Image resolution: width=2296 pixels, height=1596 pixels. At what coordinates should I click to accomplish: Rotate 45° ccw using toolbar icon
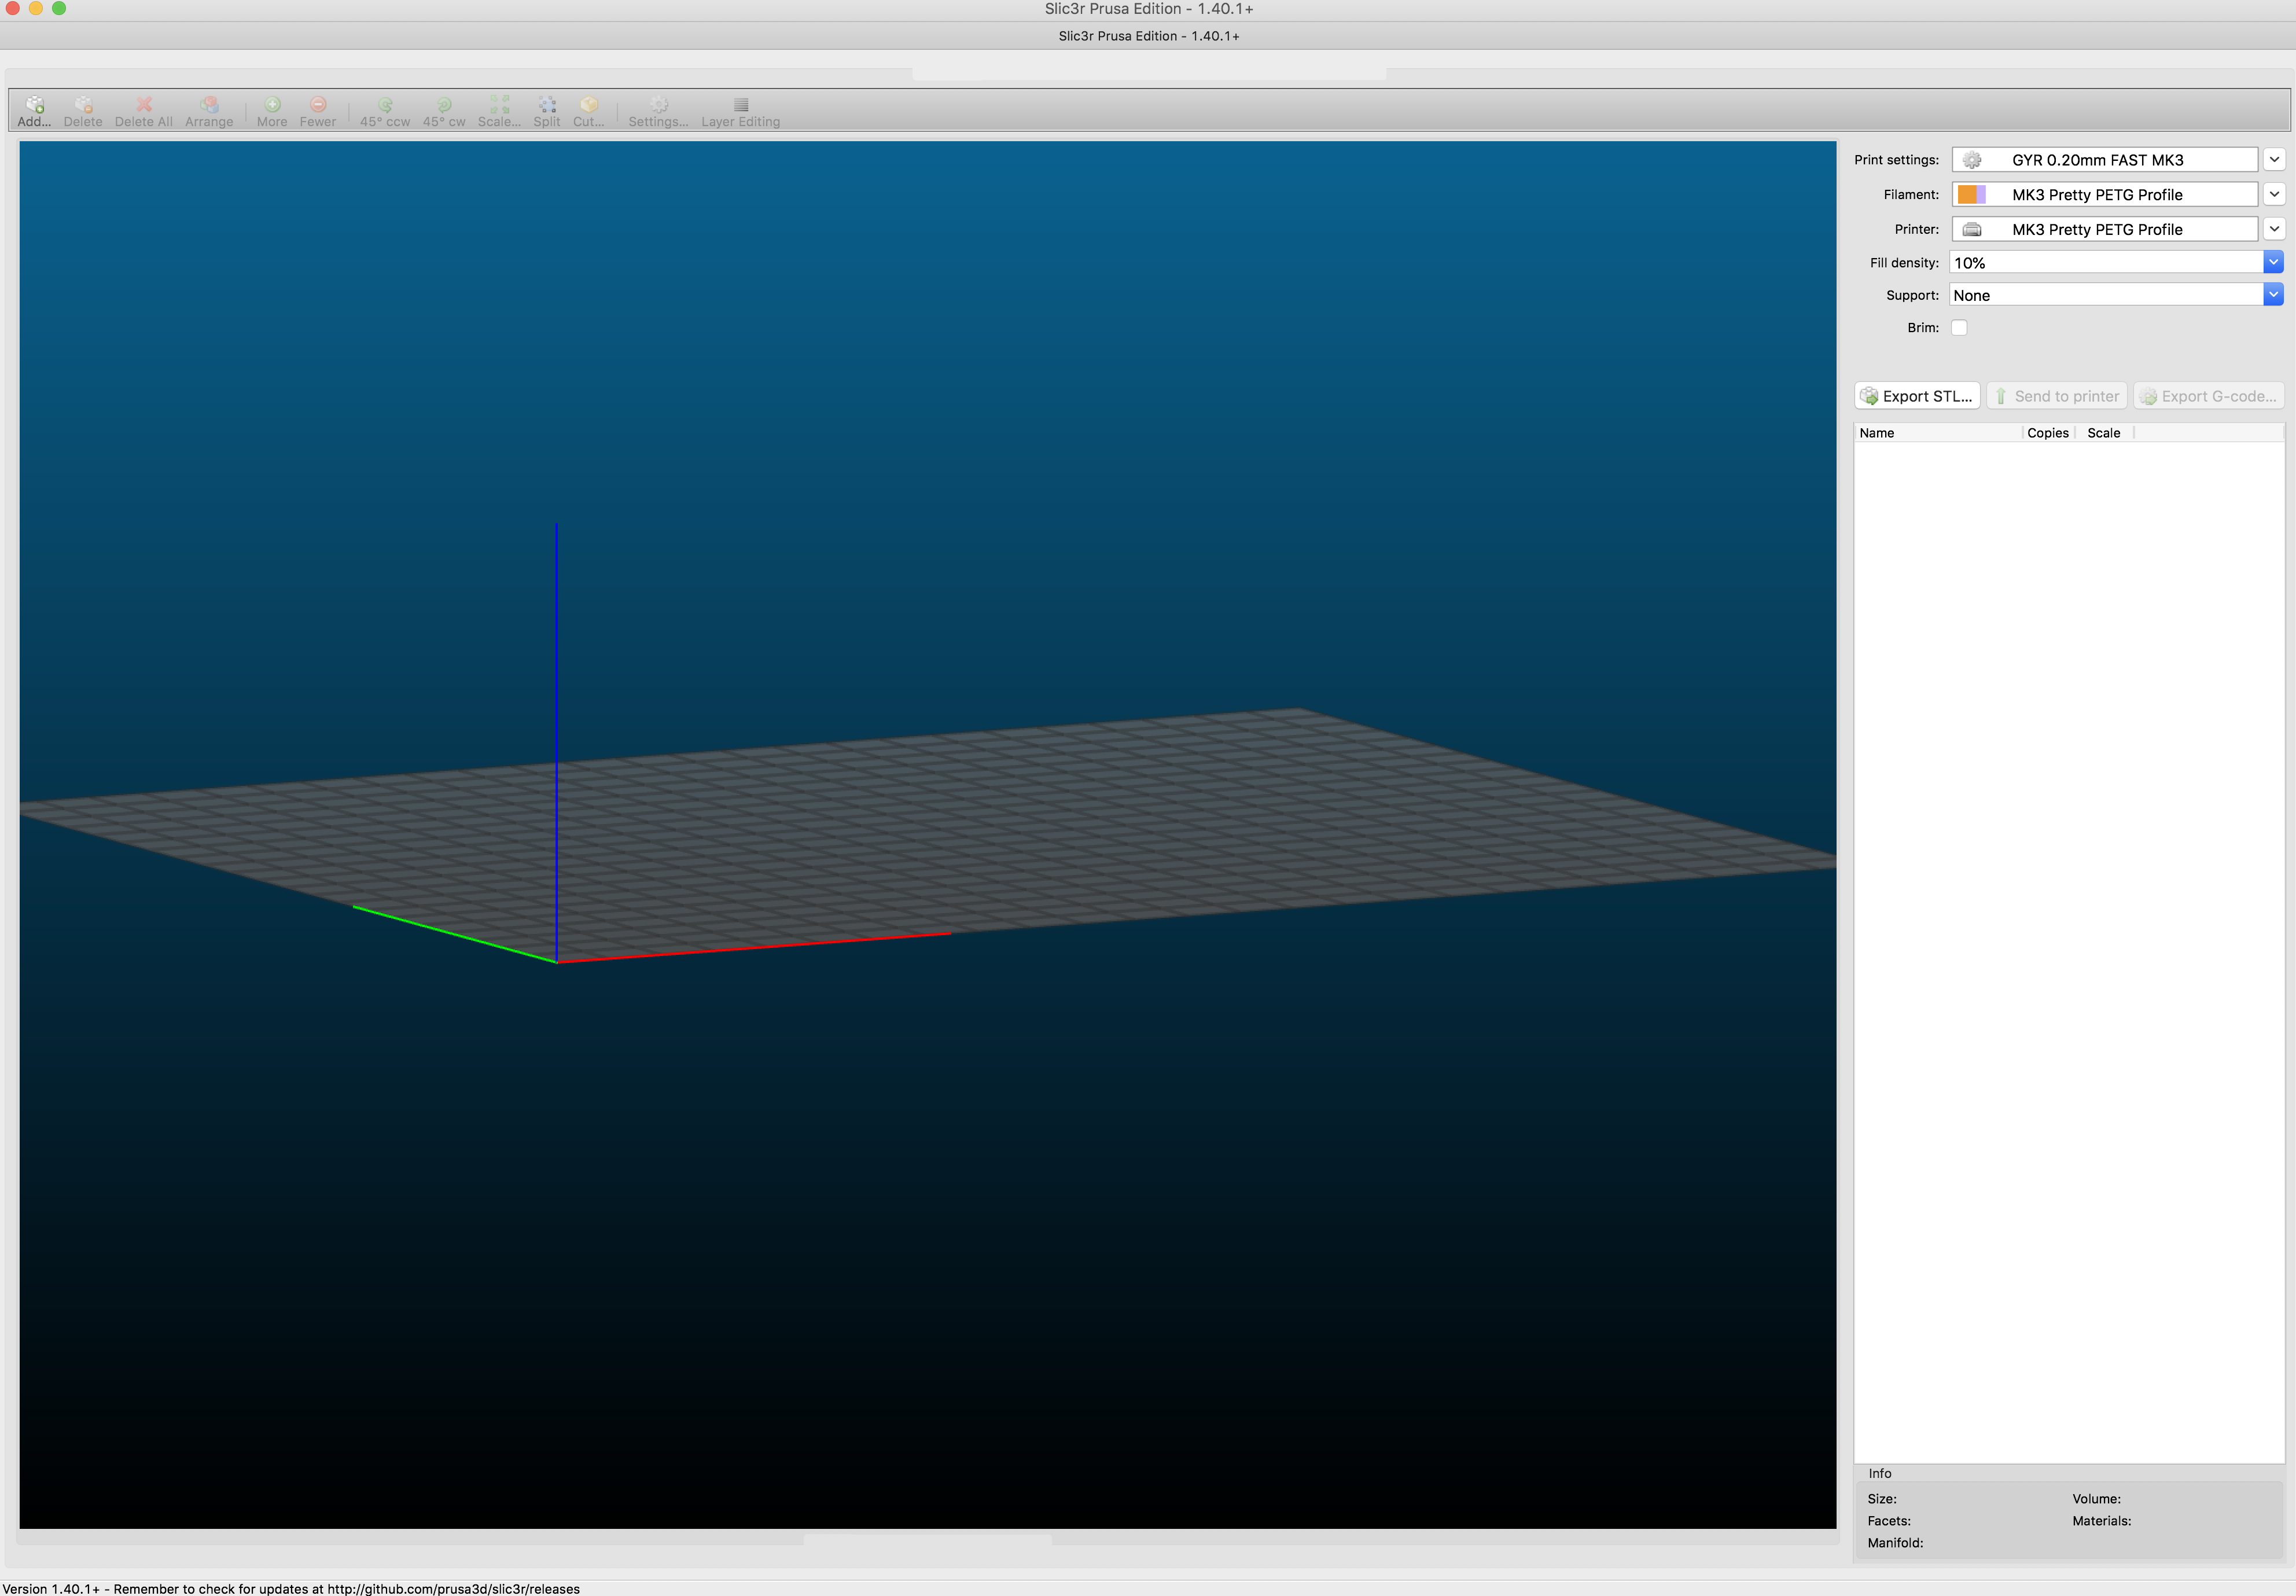(x=385, y=111)
